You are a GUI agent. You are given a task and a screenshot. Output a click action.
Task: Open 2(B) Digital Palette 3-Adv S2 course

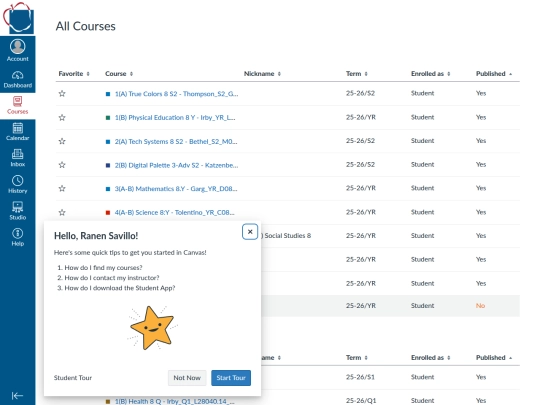click(x=176, y=165)
